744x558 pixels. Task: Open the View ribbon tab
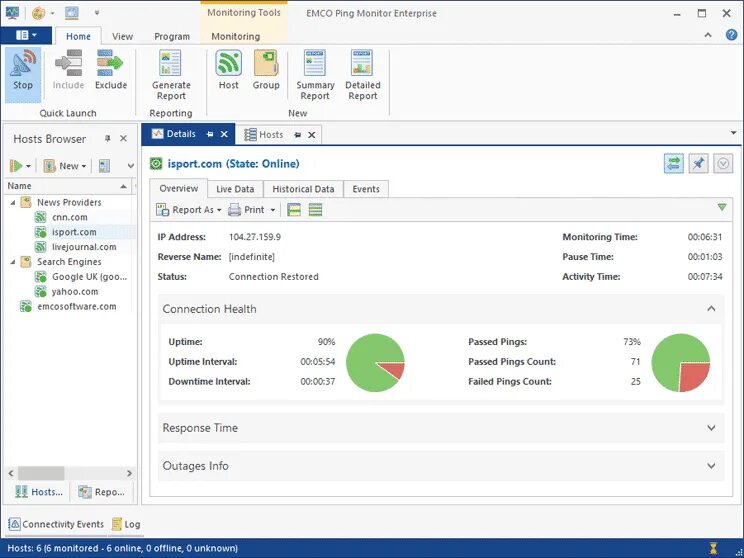[x=122, y=36]
